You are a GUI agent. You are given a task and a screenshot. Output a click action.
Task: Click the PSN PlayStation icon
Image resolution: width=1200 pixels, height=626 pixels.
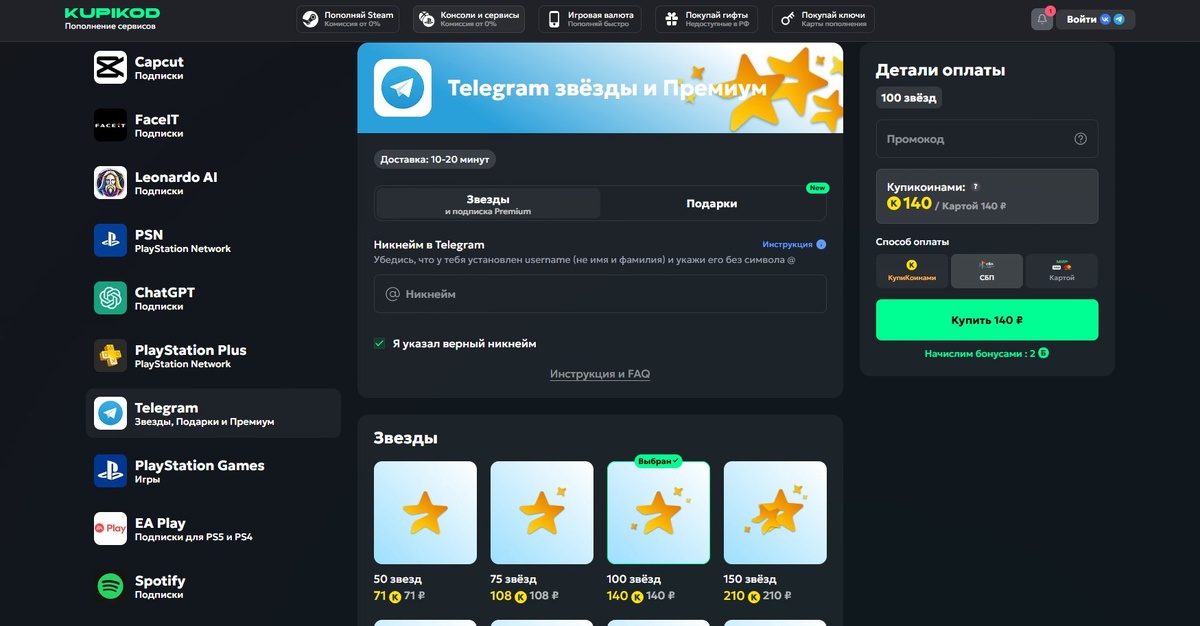(110, 240)
